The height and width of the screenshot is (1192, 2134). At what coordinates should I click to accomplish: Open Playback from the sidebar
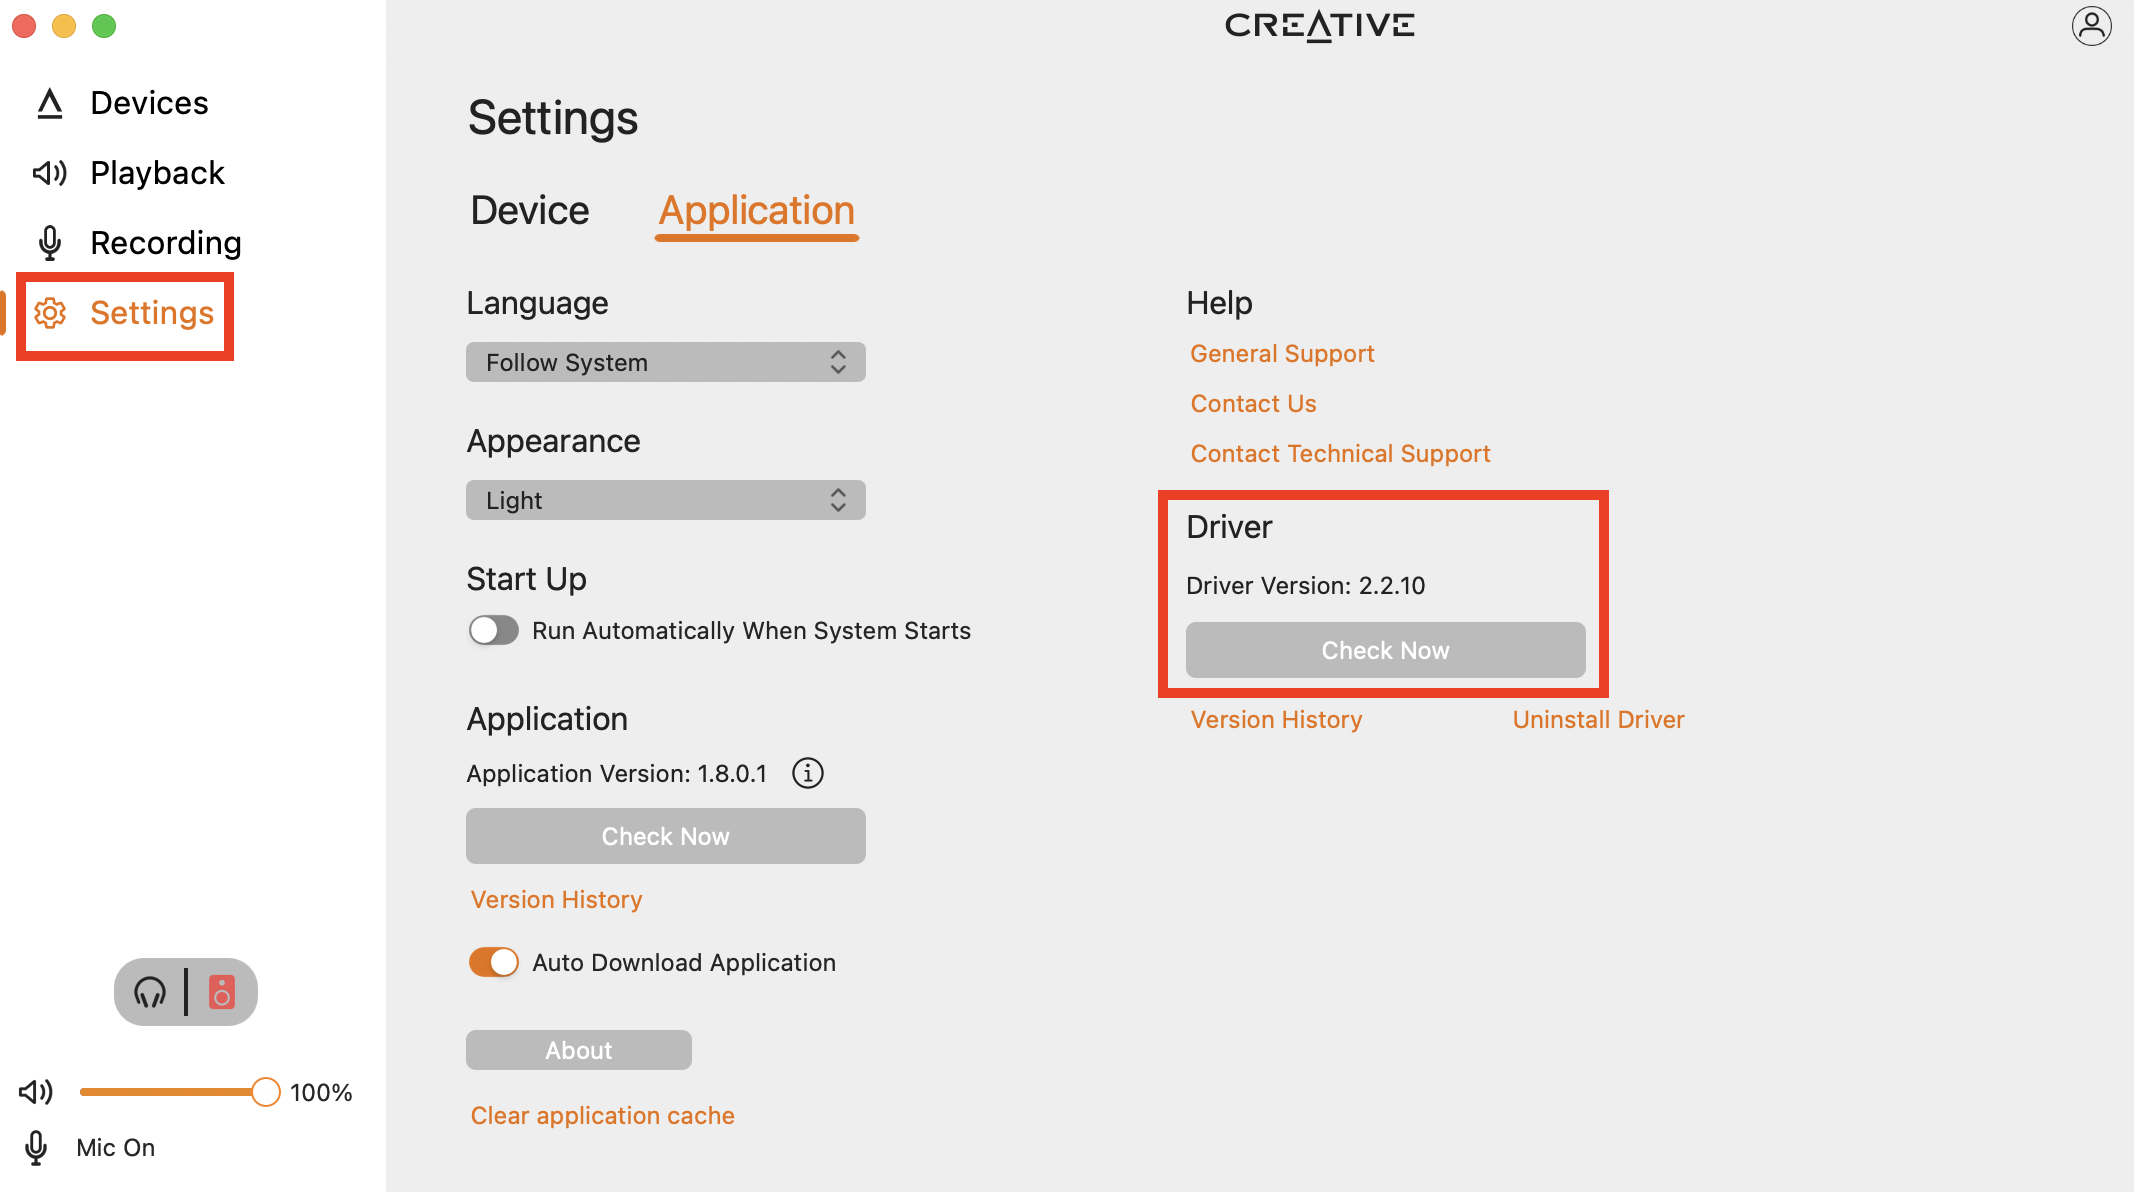156,173
